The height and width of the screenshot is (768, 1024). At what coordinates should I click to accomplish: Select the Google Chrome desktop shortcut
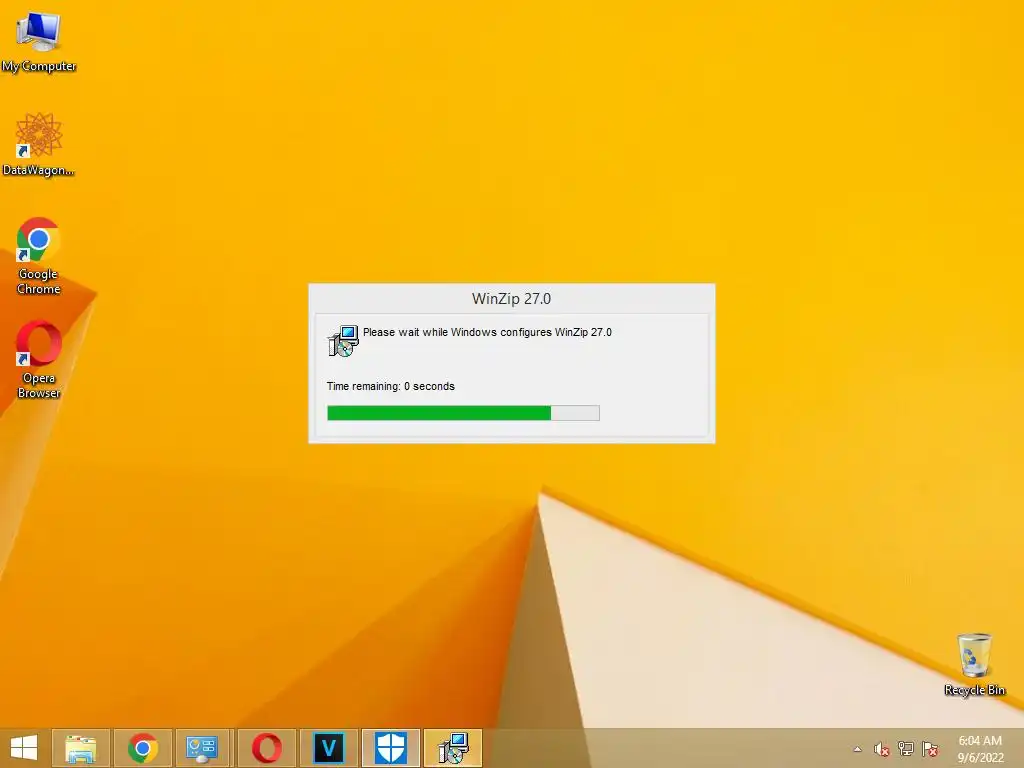click(39, 256)
